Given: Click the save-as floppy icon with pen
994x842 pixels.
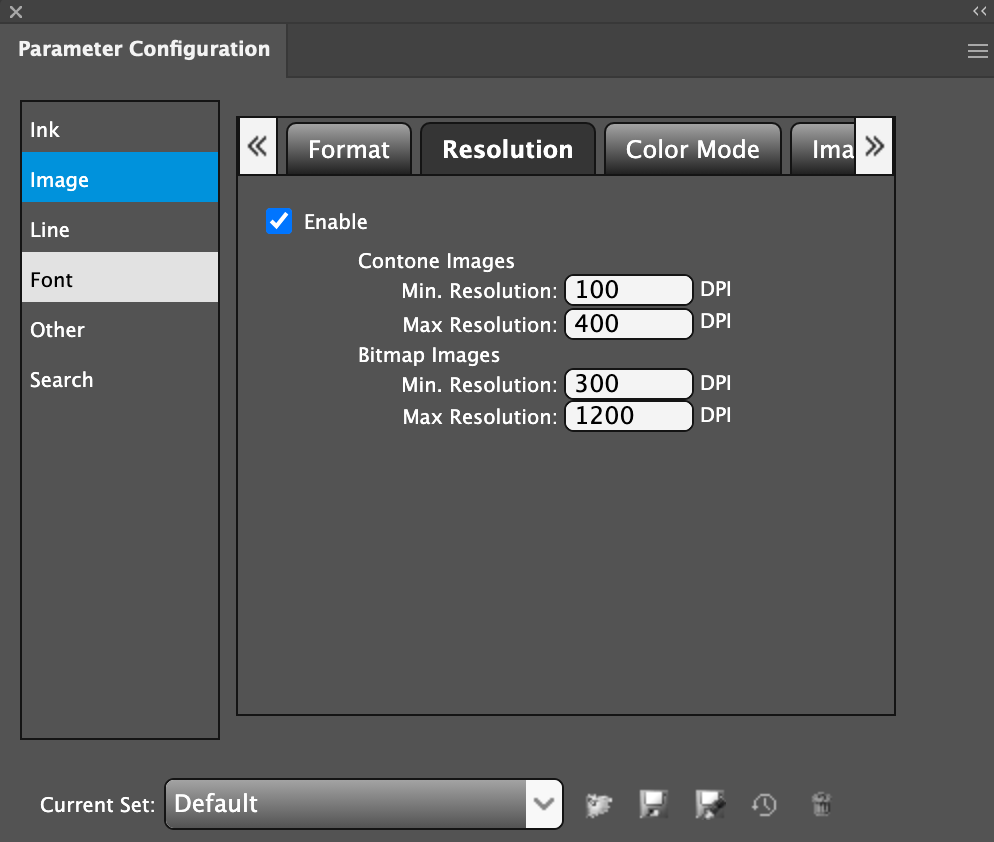Looking at the screenshot, I should pyautogui.click(x=710, y=804).
